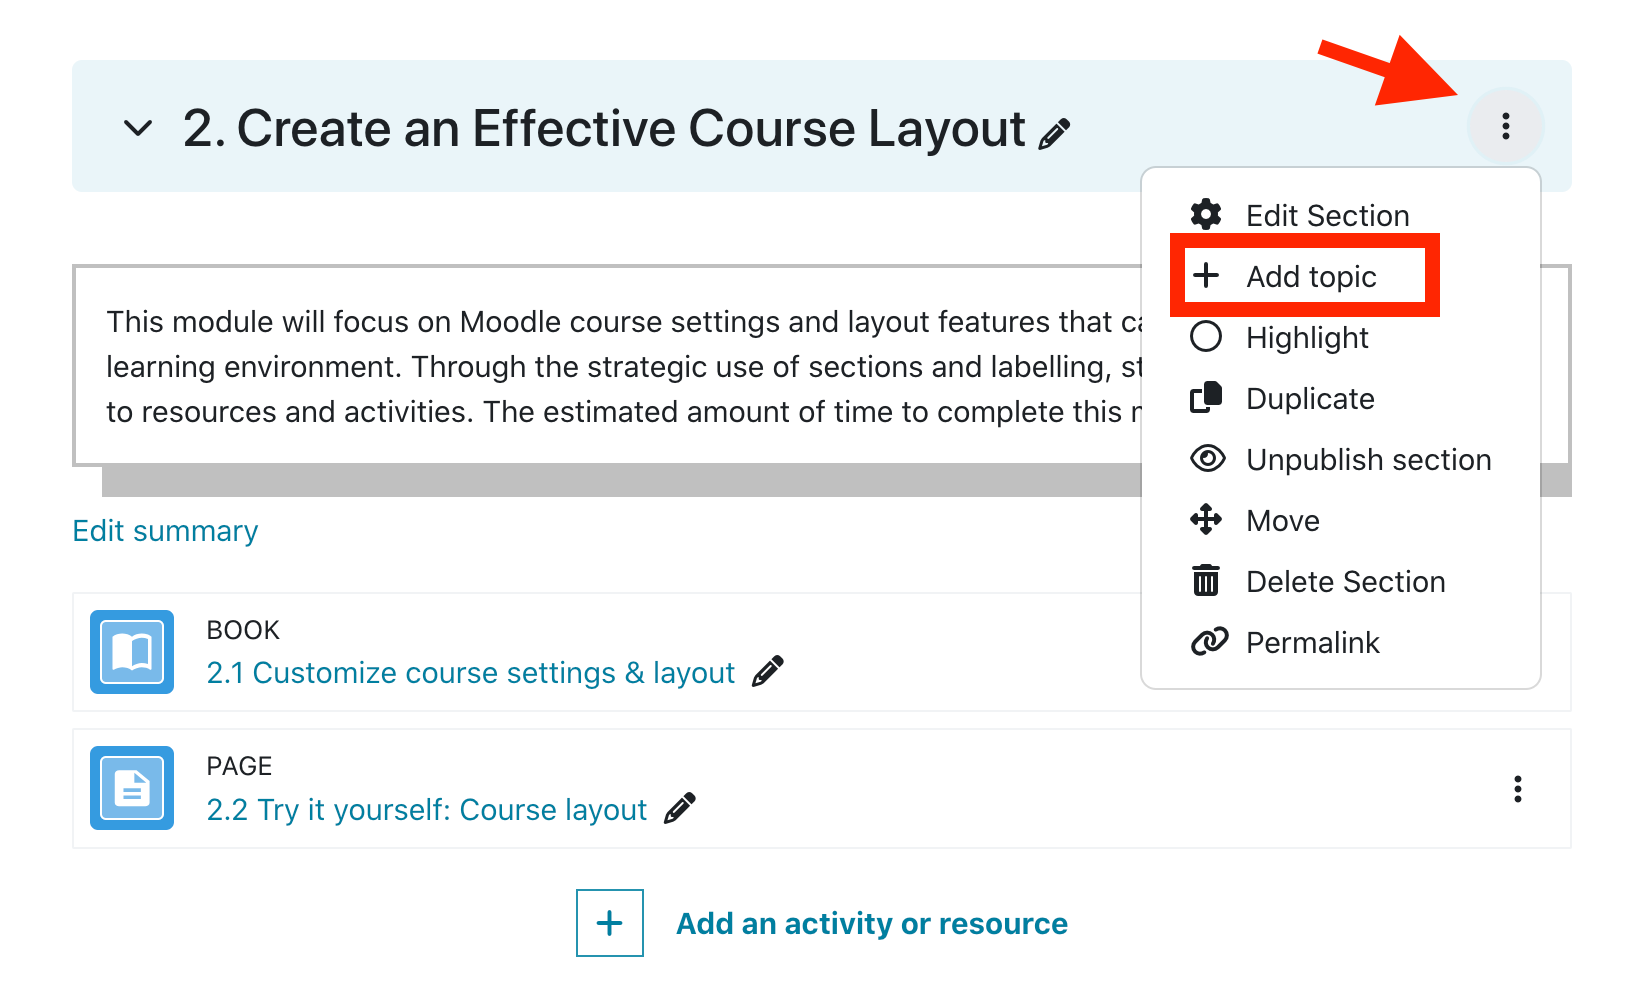Click the pencil icon beside the 2.2 link
This screenshot has height=996, width=1644.
click(679, 808)
